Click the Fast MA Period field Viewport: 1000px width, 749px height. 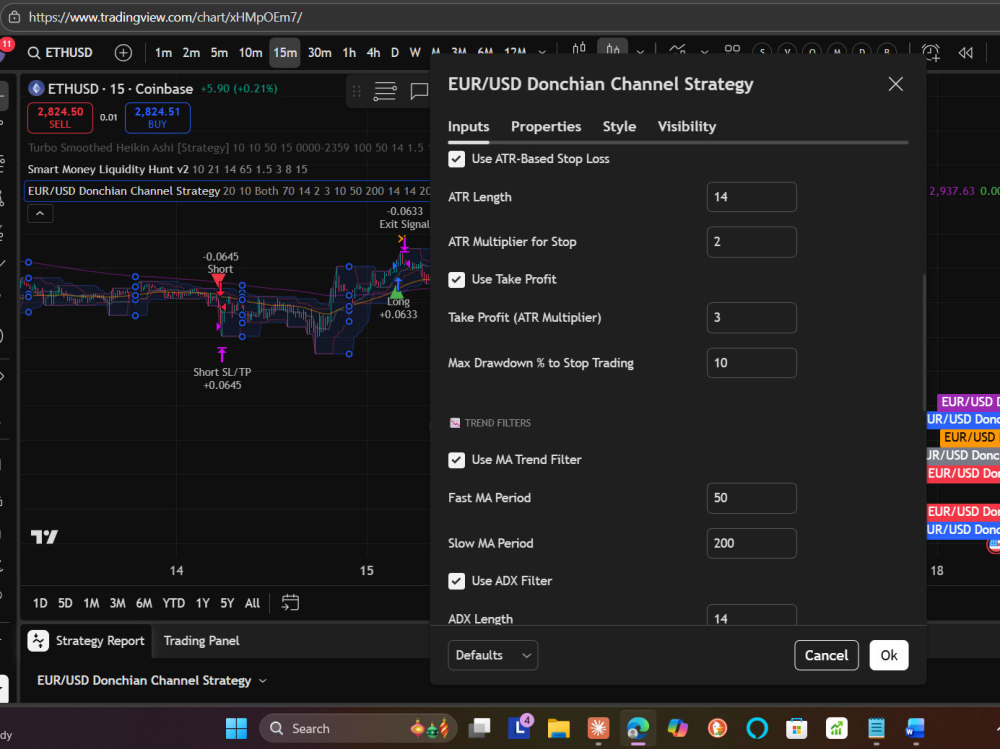(751, 498)
